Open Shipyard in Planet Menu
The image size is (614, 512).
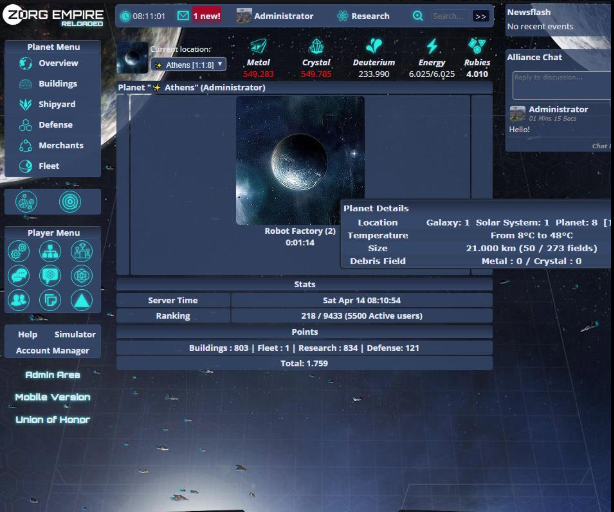[x=57, y=104]
